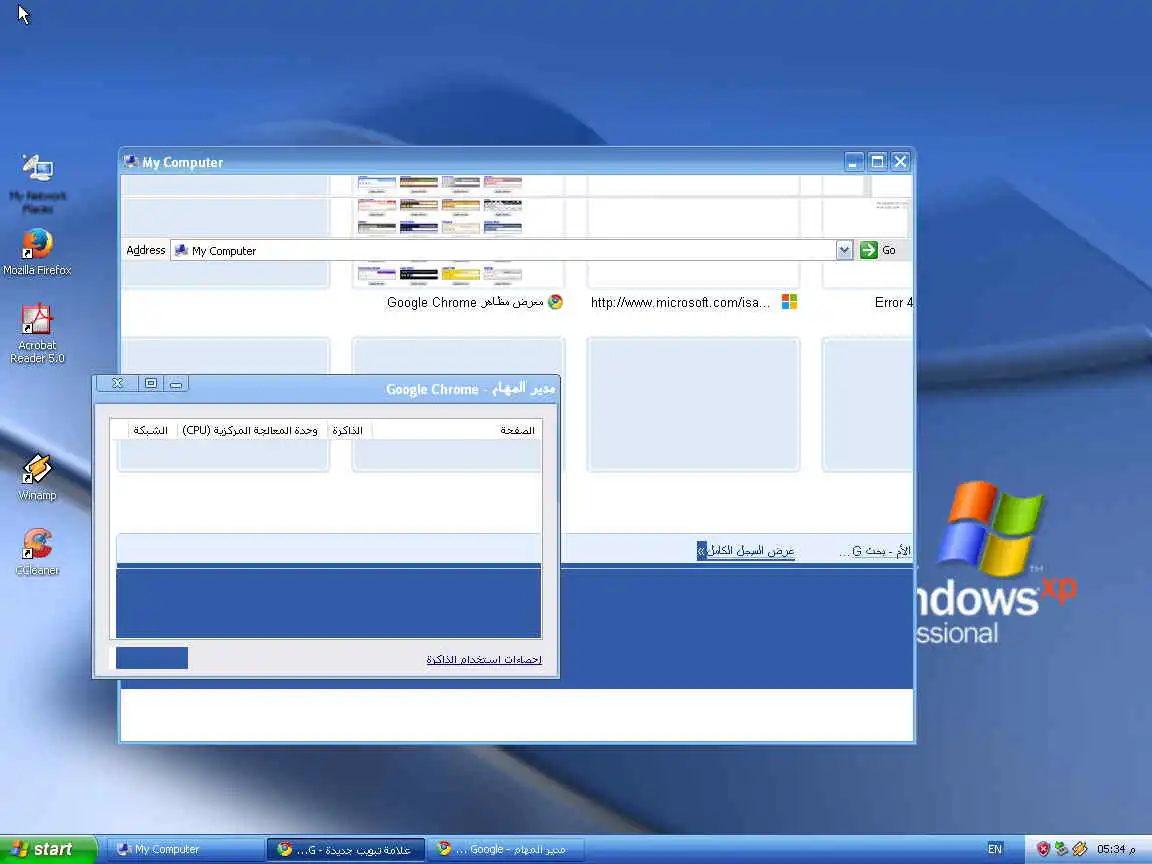Sort task manager by Network column
Screen dimensions: 1152x864
151,431
